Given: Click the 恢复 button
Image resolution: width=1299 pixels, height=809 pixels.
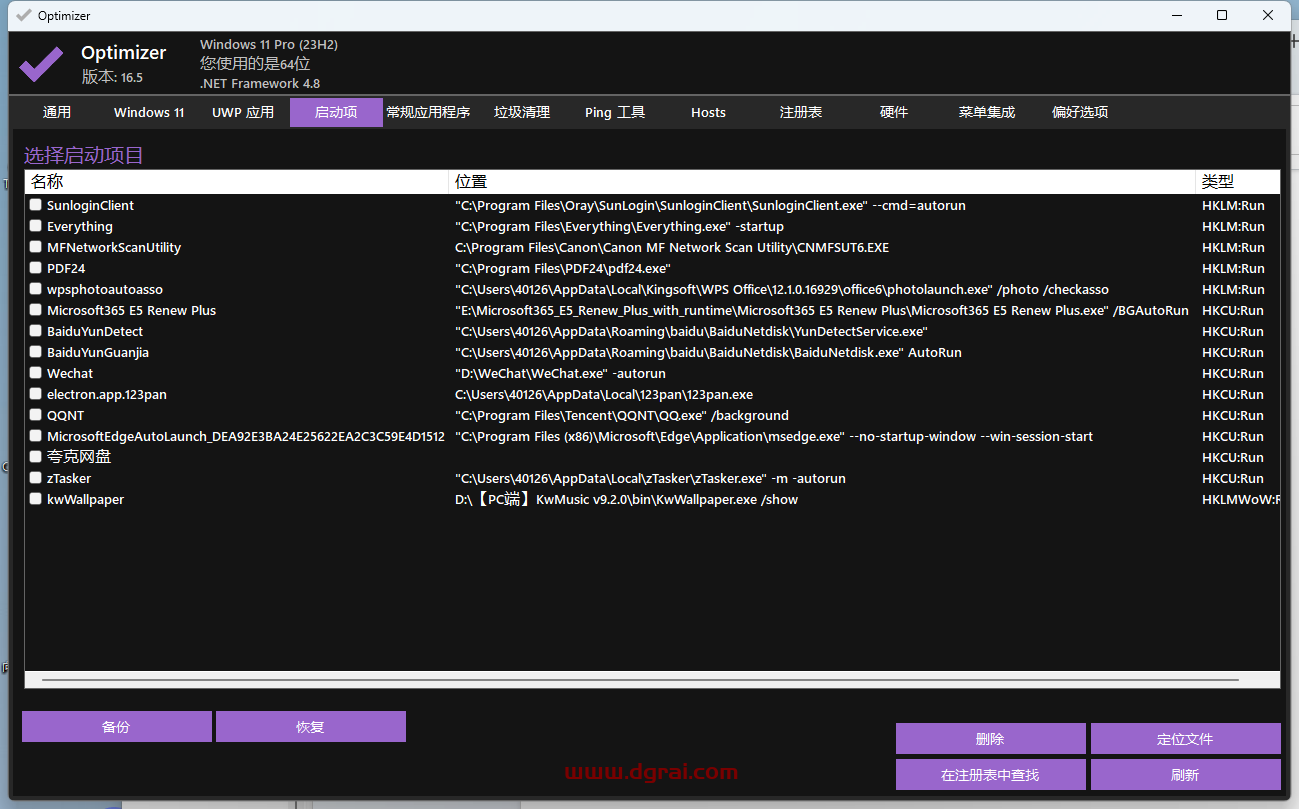Looking at the screenshot, I should click(x=311, y=727).
